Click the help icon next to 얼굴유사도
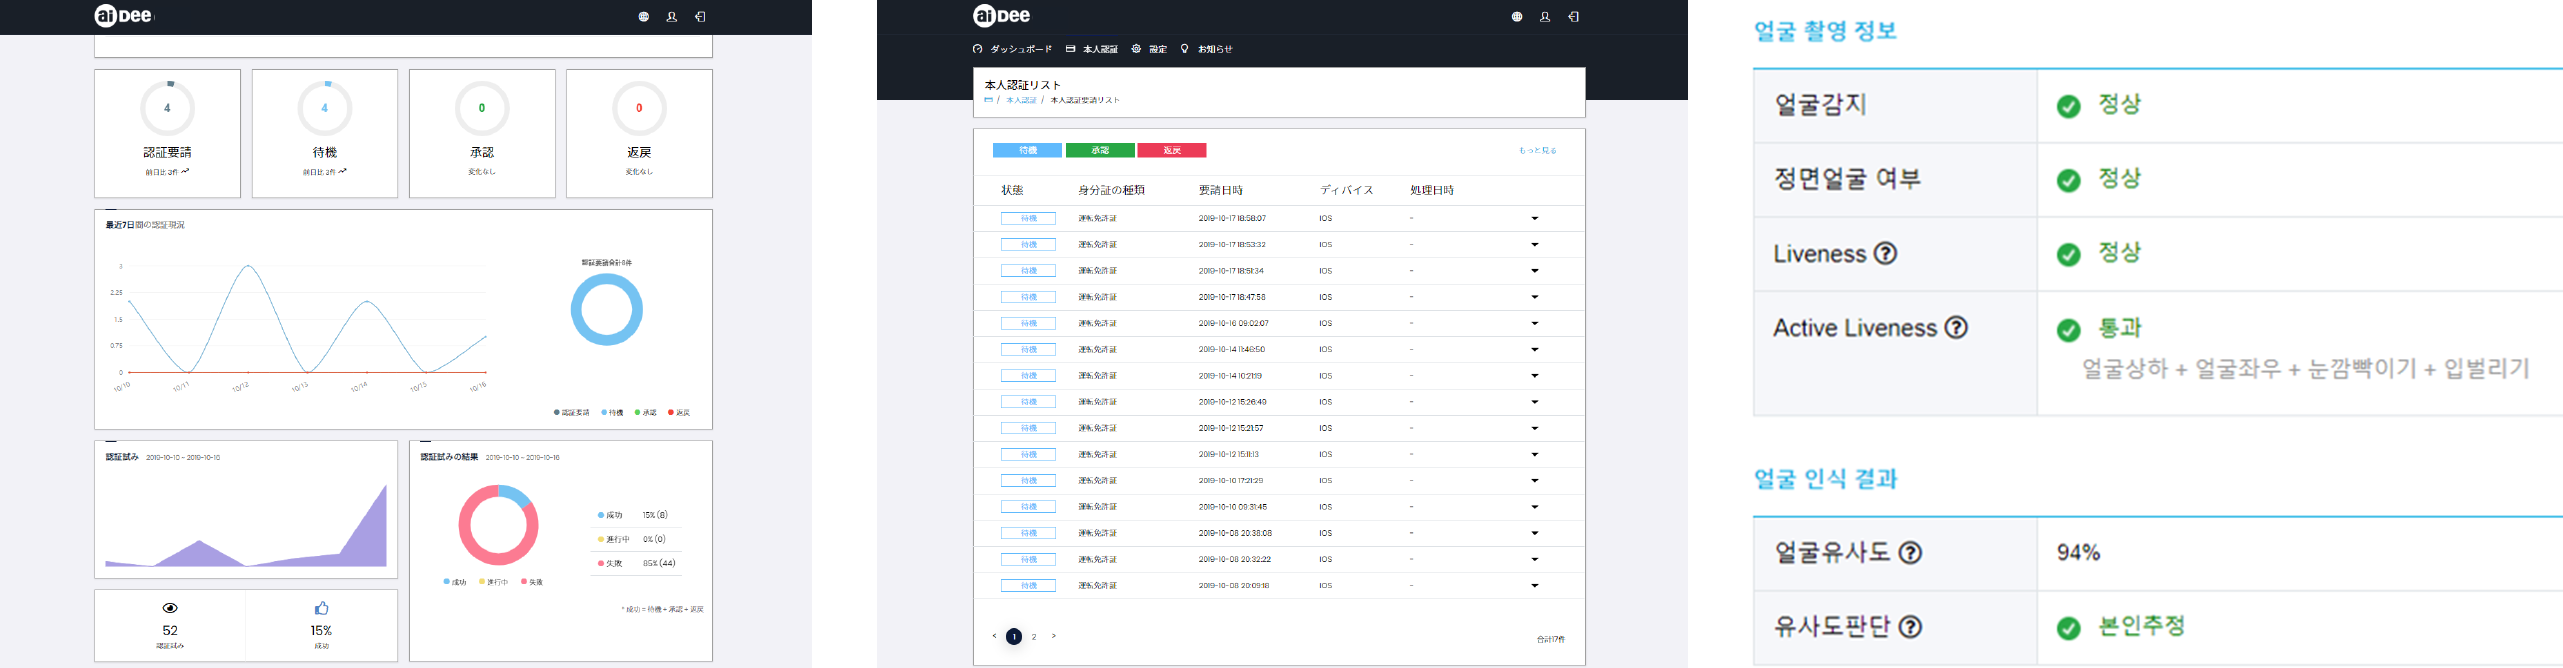This screenshot has height=668, width=2563. pyautogui.click(x=1910, y=552)
